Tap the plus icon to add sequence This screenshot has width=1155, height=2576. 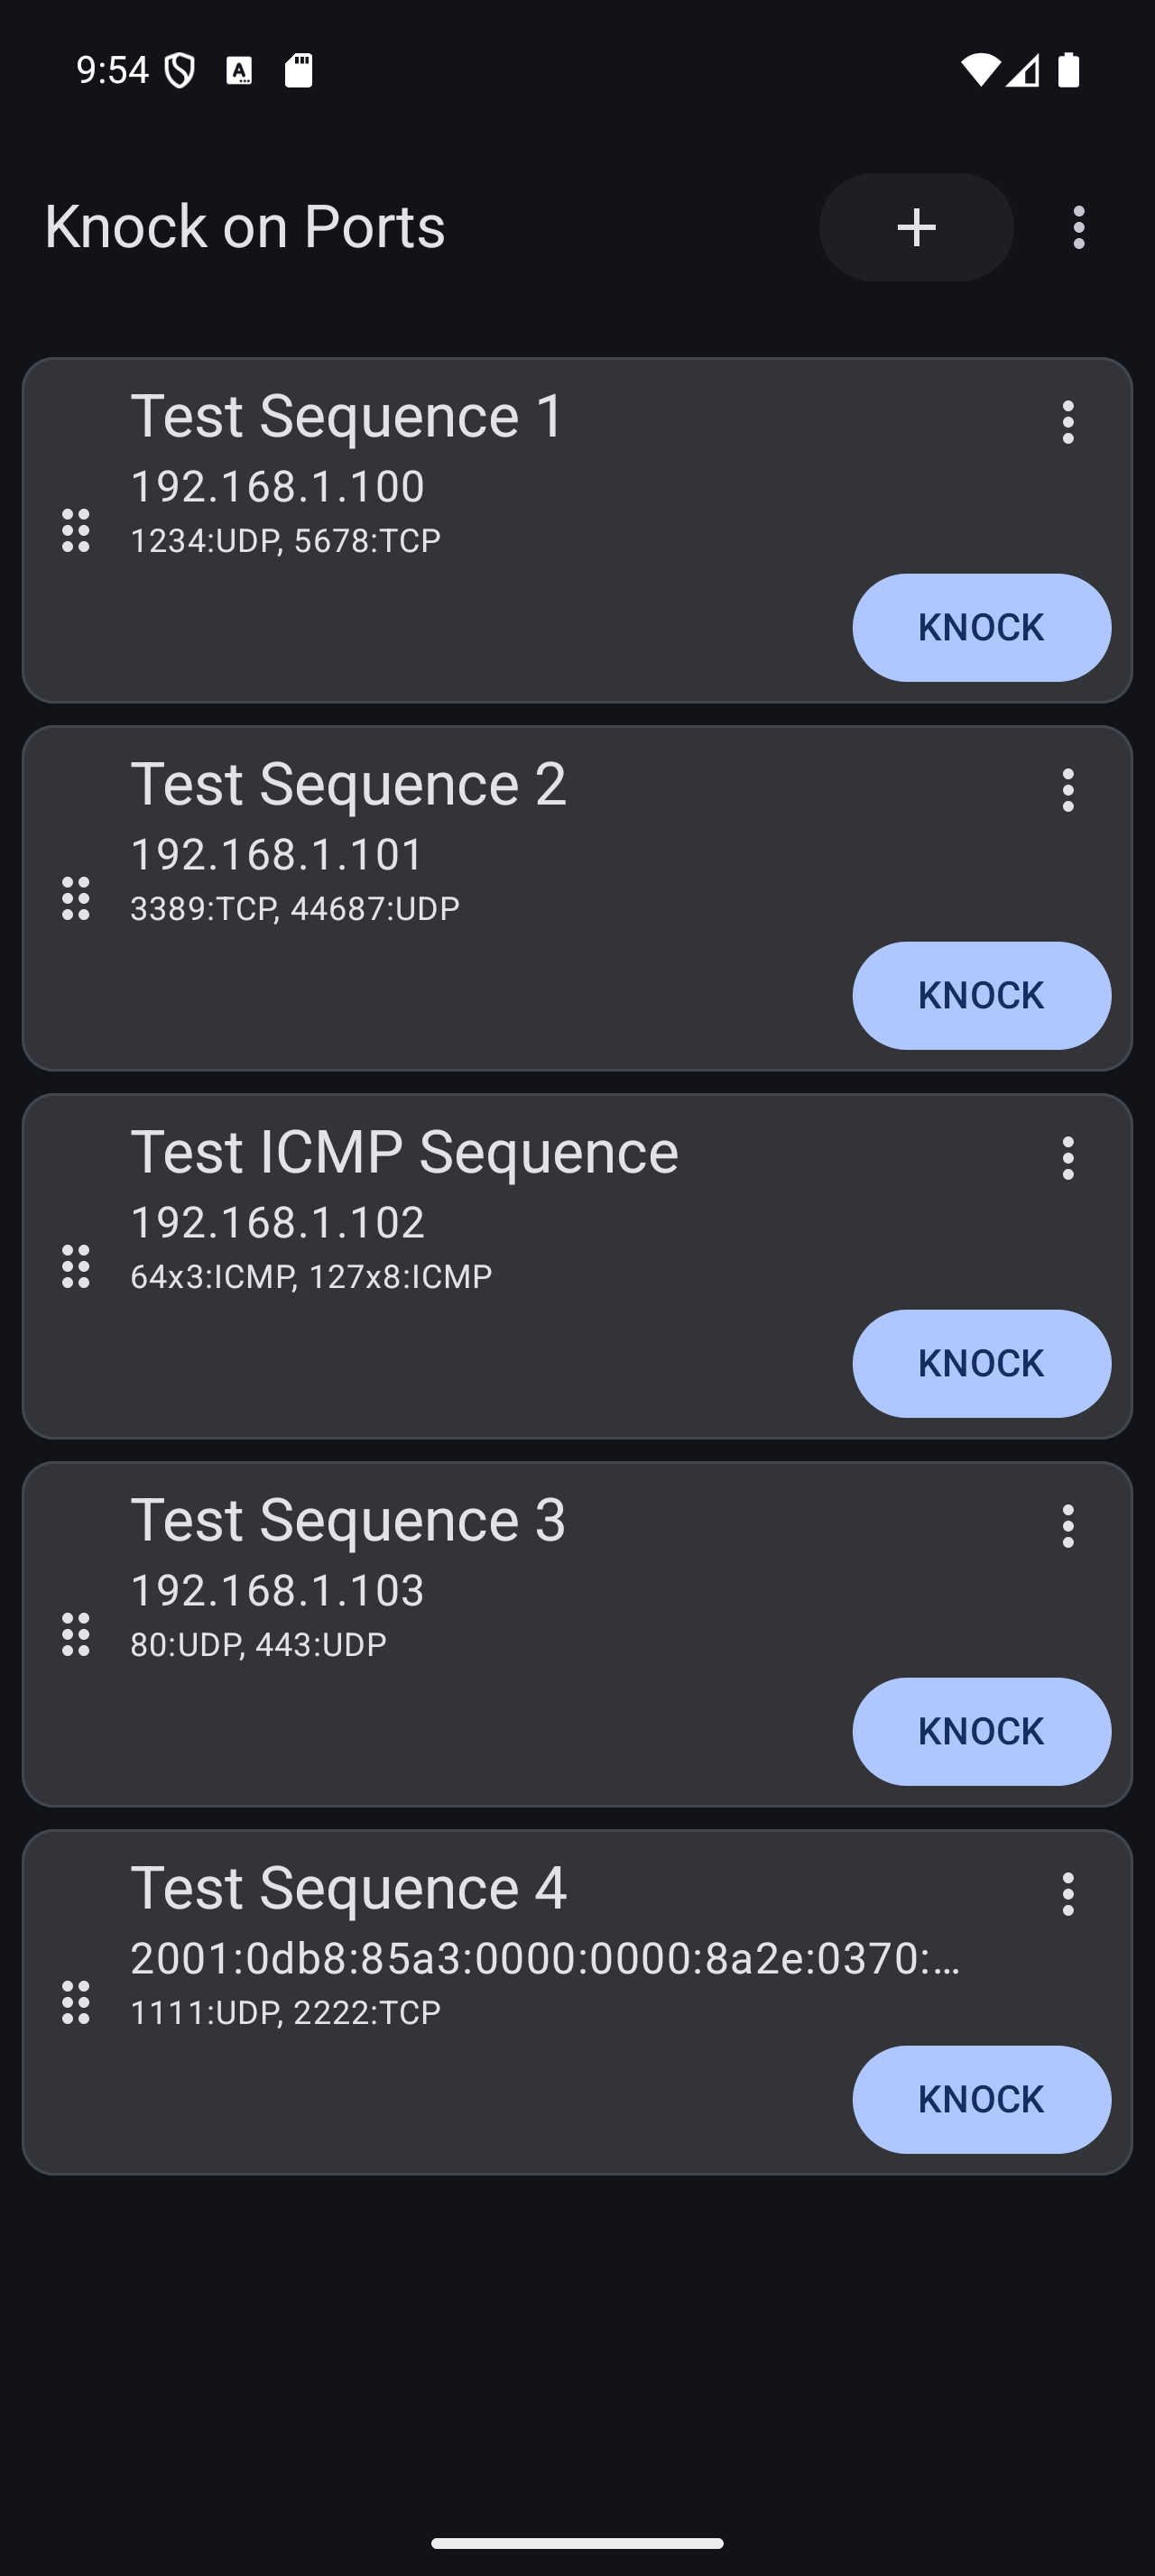916,227
